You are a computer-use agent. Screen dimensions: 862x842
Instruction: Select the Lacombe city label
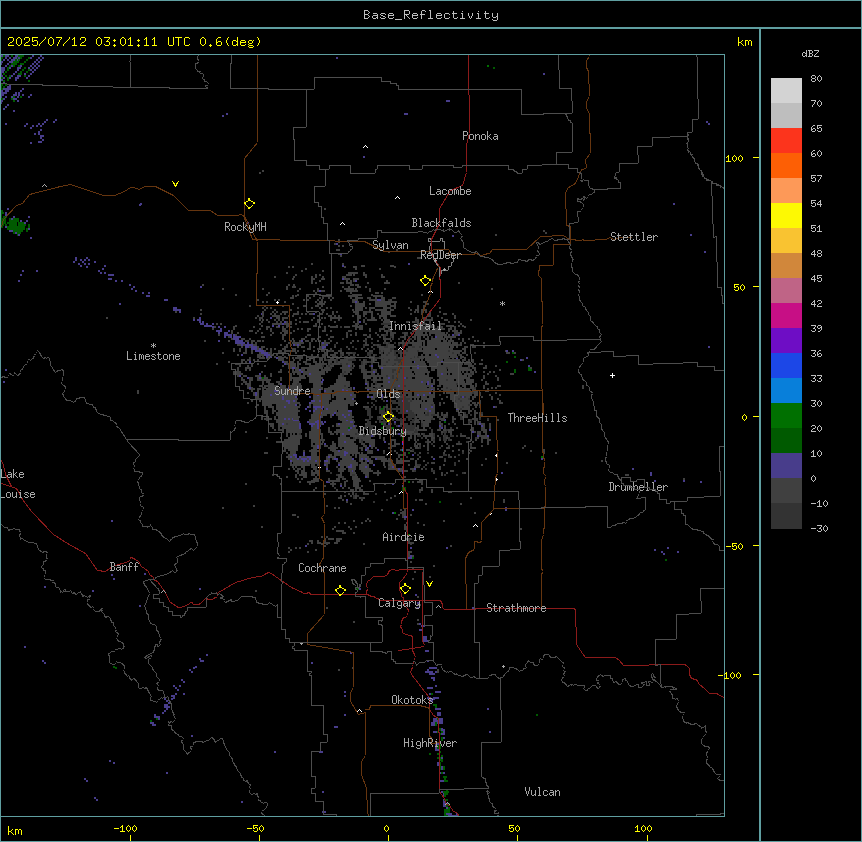[450, 191]
